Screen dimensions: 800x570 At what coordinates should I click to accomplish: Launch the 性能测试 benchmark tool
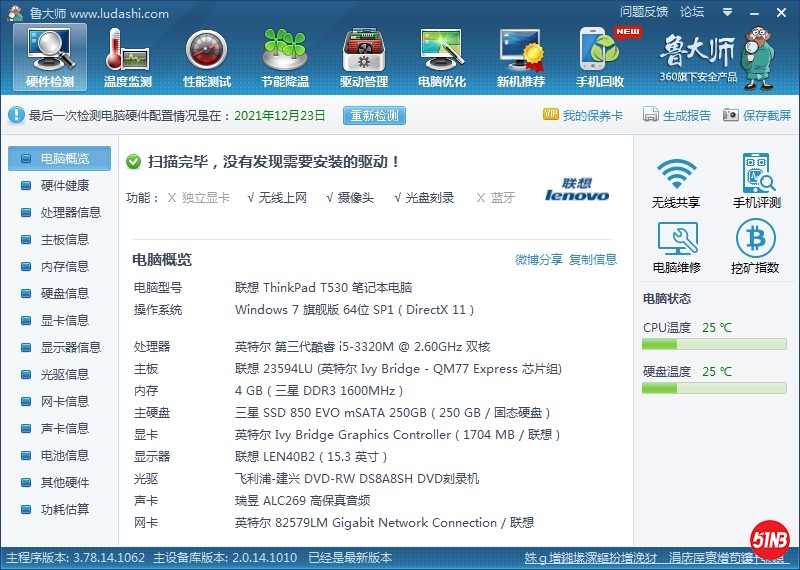(x=207, y=57)
